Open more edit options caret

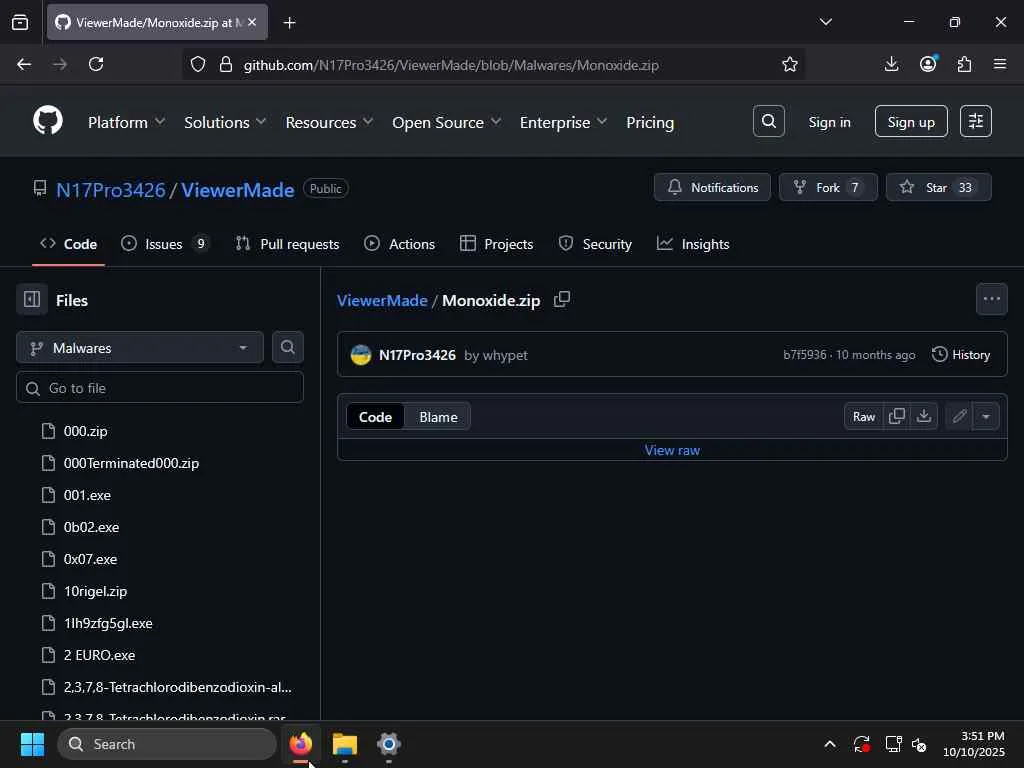(x=986, y=416)
